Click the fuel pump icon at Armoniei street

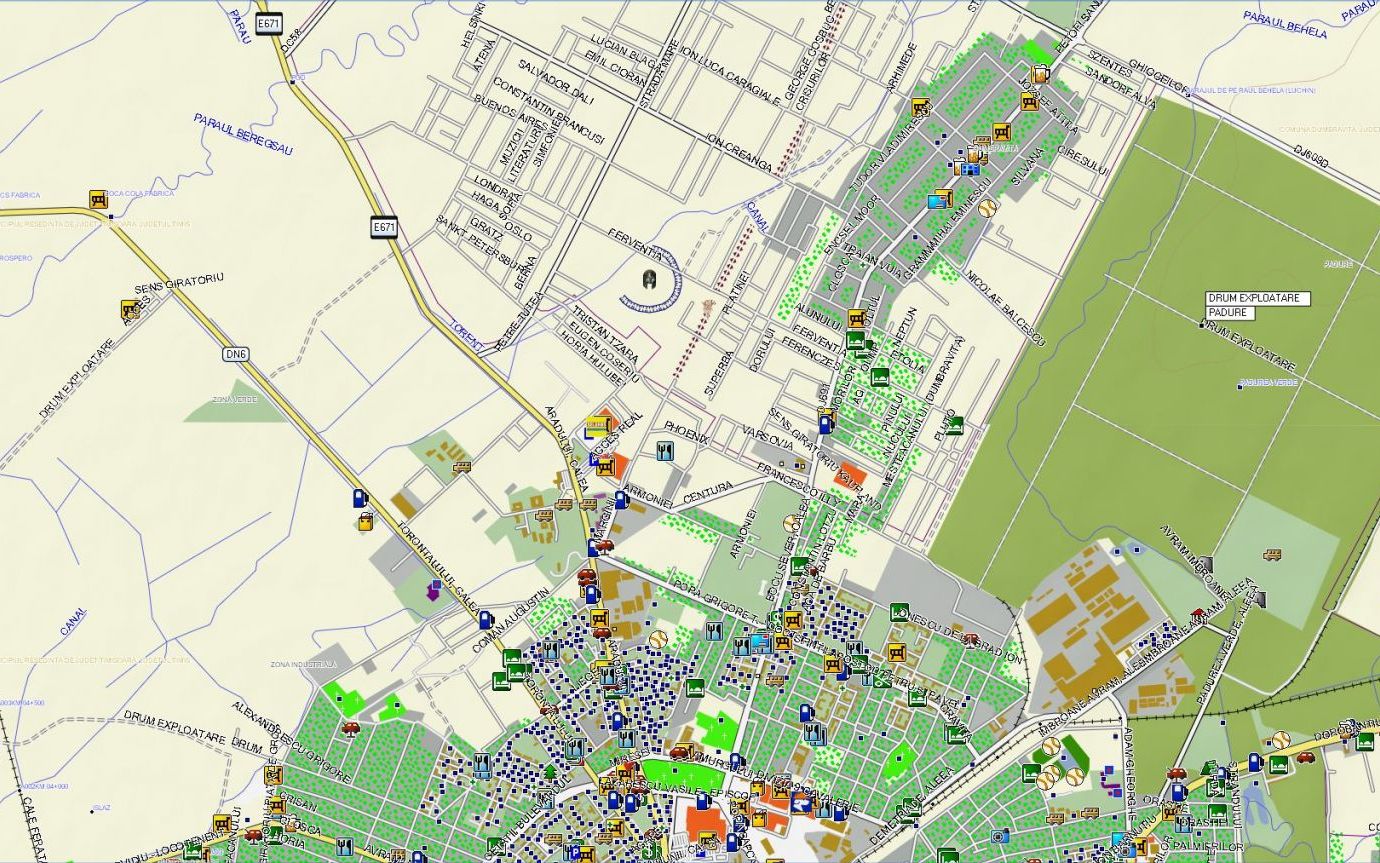tap(621, 499)
